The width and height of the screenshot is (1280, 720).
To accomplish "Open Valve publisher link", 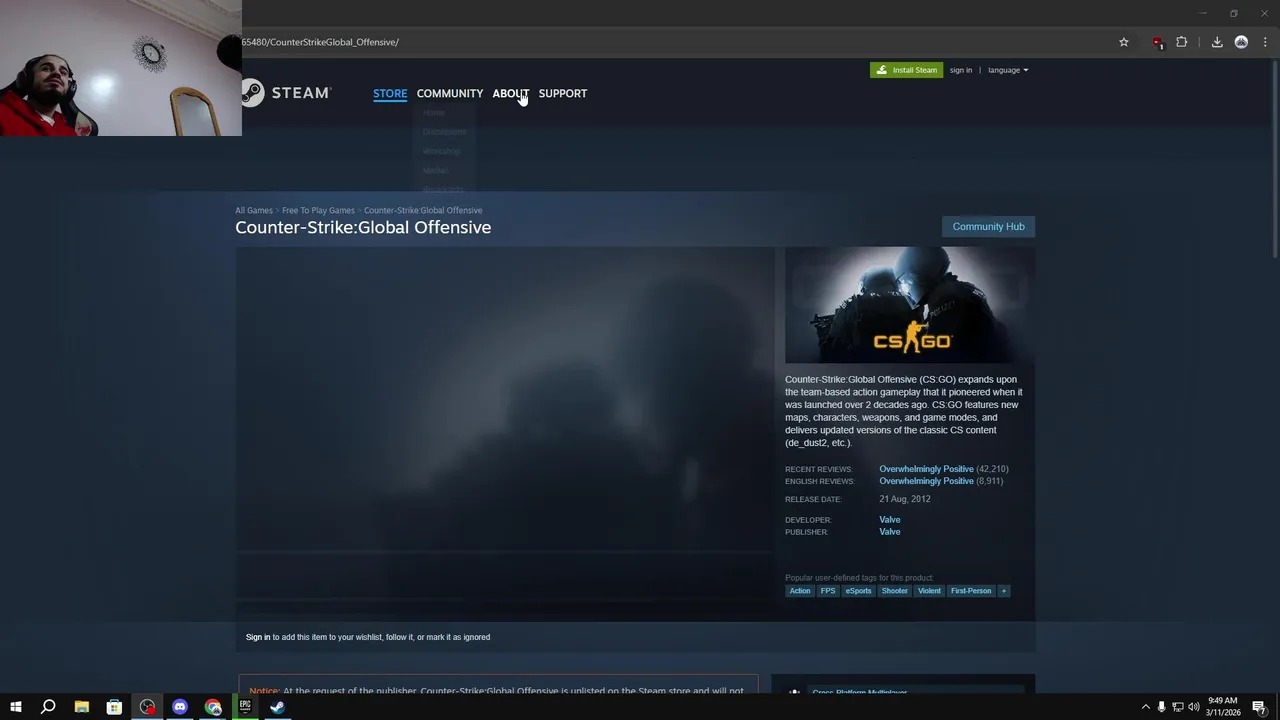I will click(890, 532).
